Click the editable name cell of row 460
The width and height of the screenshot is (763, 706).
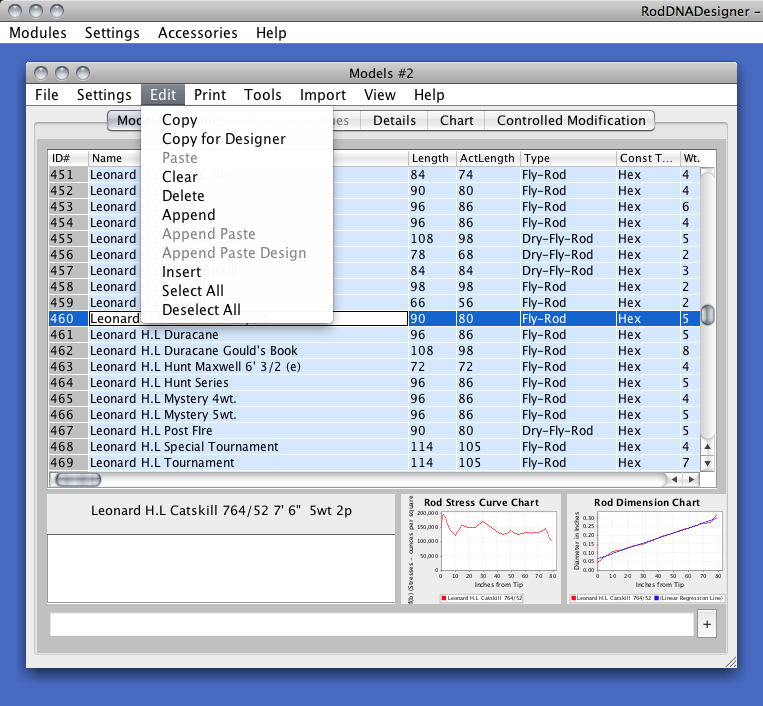[248, 319]
